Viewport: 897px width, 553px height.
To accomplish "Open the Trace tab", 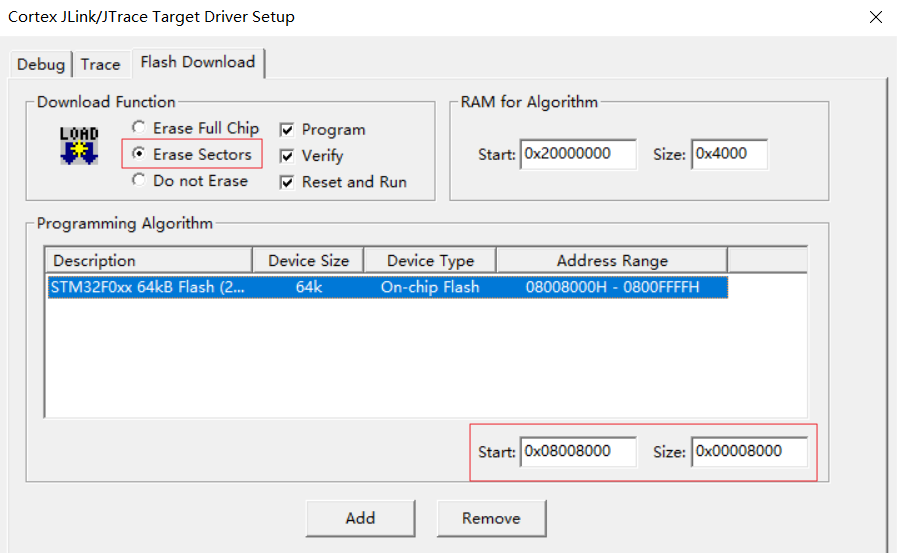I will click(x=101, y=64).
